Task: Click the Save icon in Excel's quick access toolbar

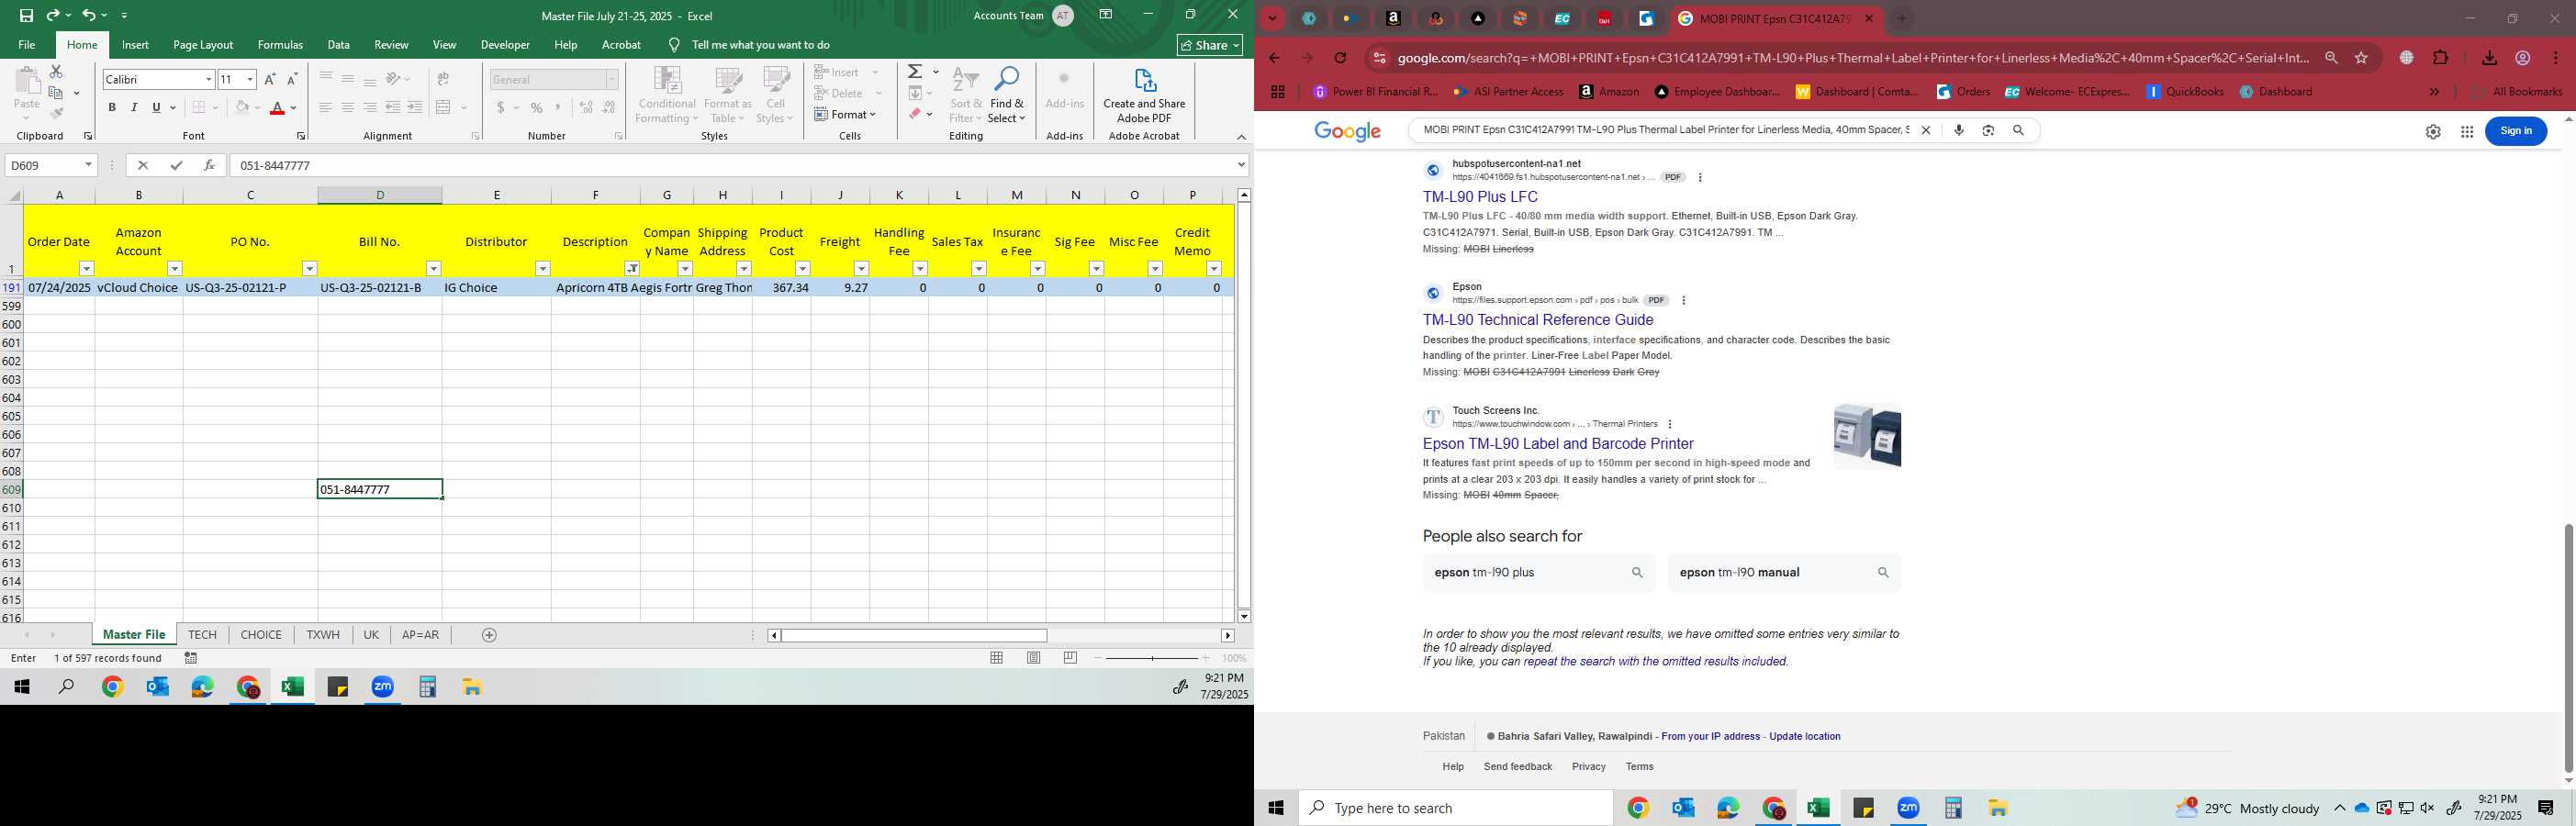Action: [26, 15]
